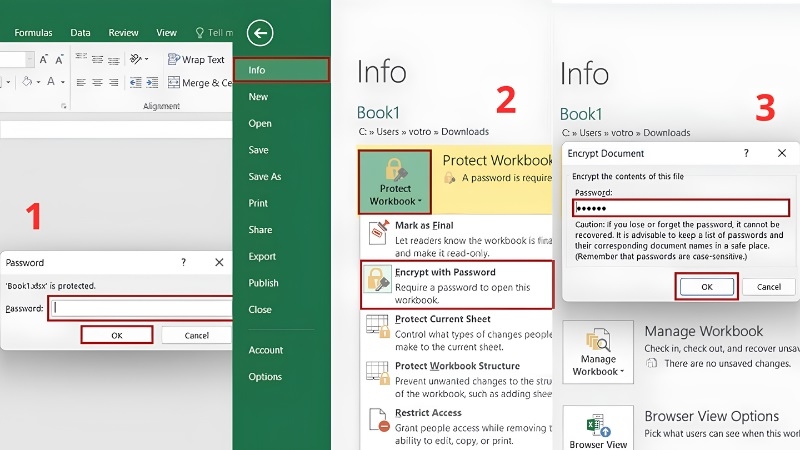
Task: Click Protect Workbook Structure title text
Action: pyautogui.click(x=457, y=366)
